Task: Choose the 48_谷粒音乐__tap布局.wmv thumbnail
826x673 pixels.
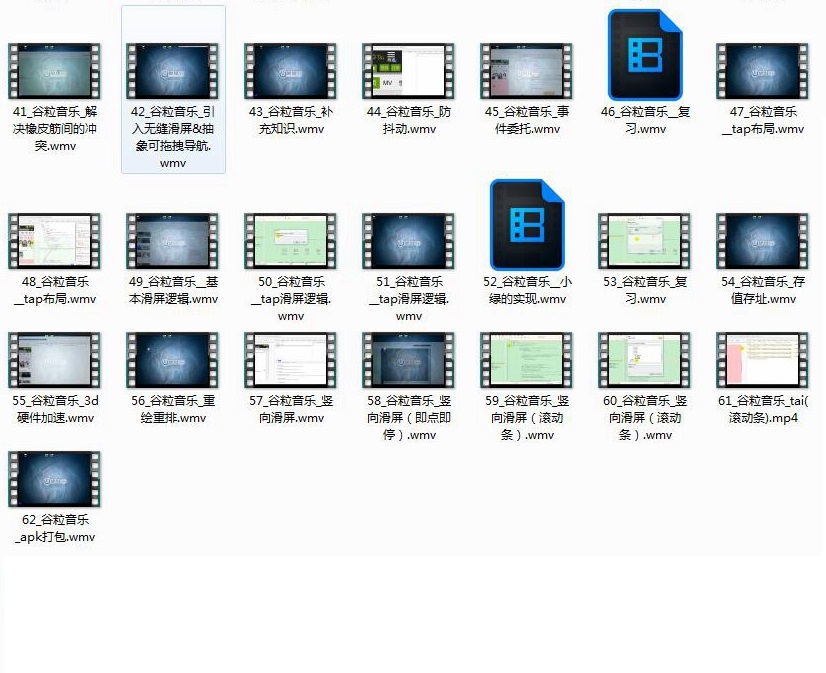Action: [x=54, y=242]
